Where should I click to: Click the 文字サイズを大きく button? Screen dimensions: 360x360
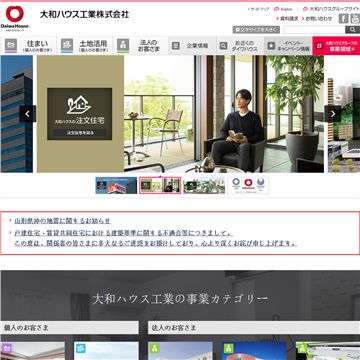tap(256, 30)
